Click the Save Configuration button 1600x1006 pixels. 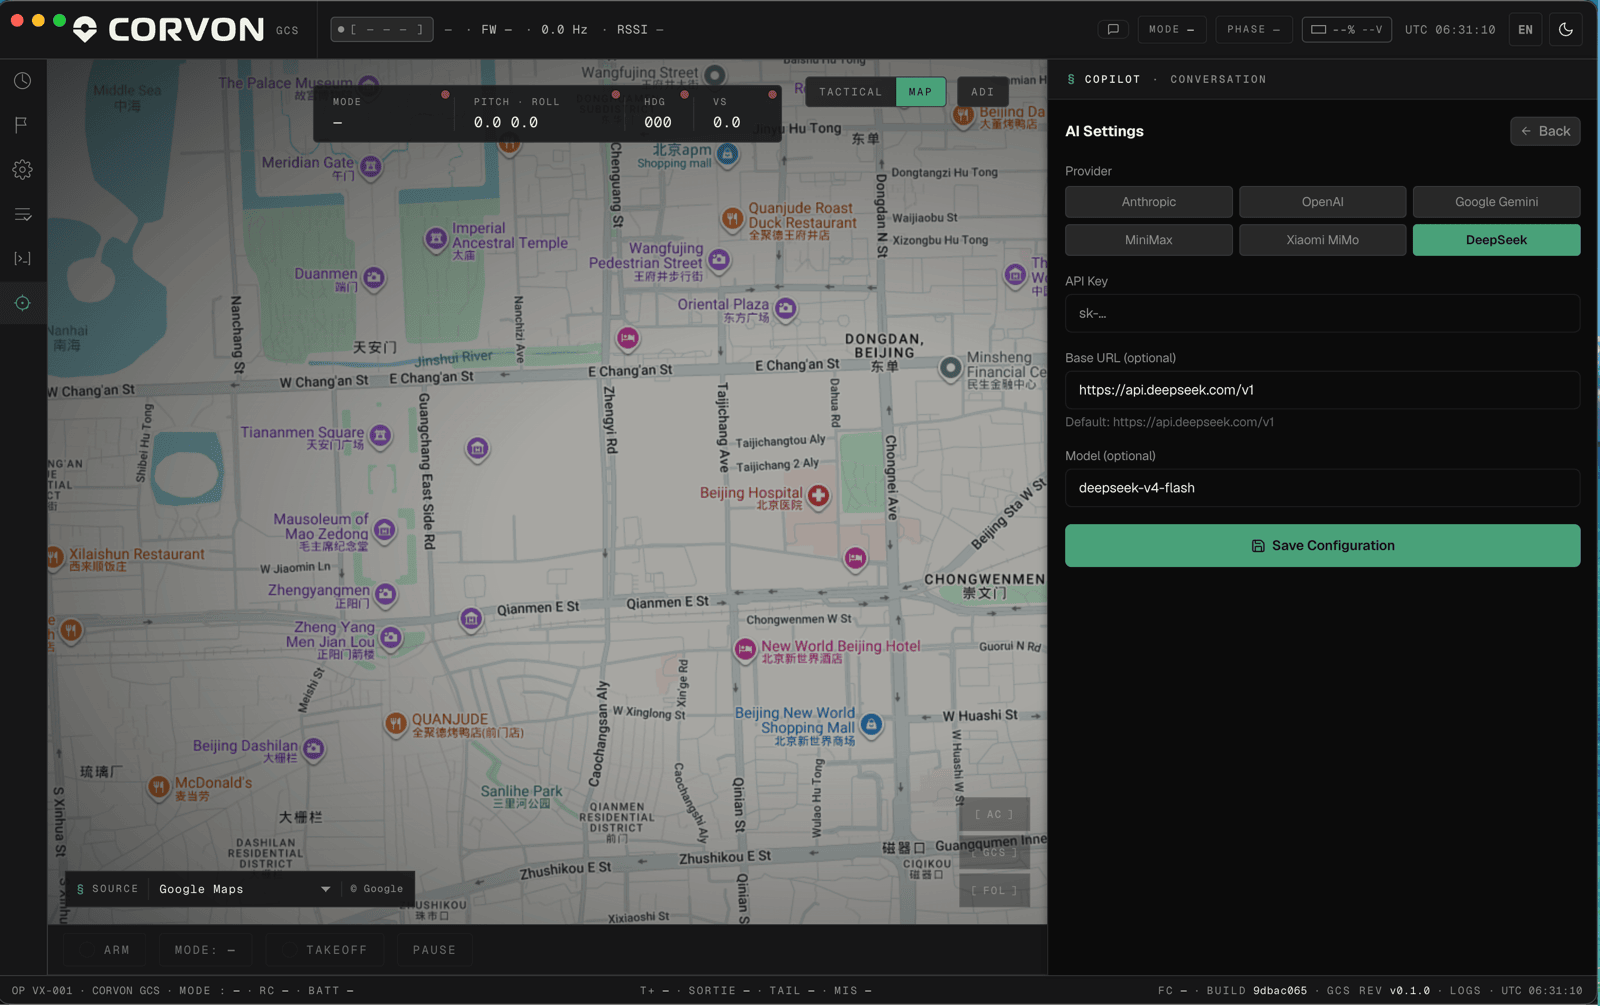1322,546
